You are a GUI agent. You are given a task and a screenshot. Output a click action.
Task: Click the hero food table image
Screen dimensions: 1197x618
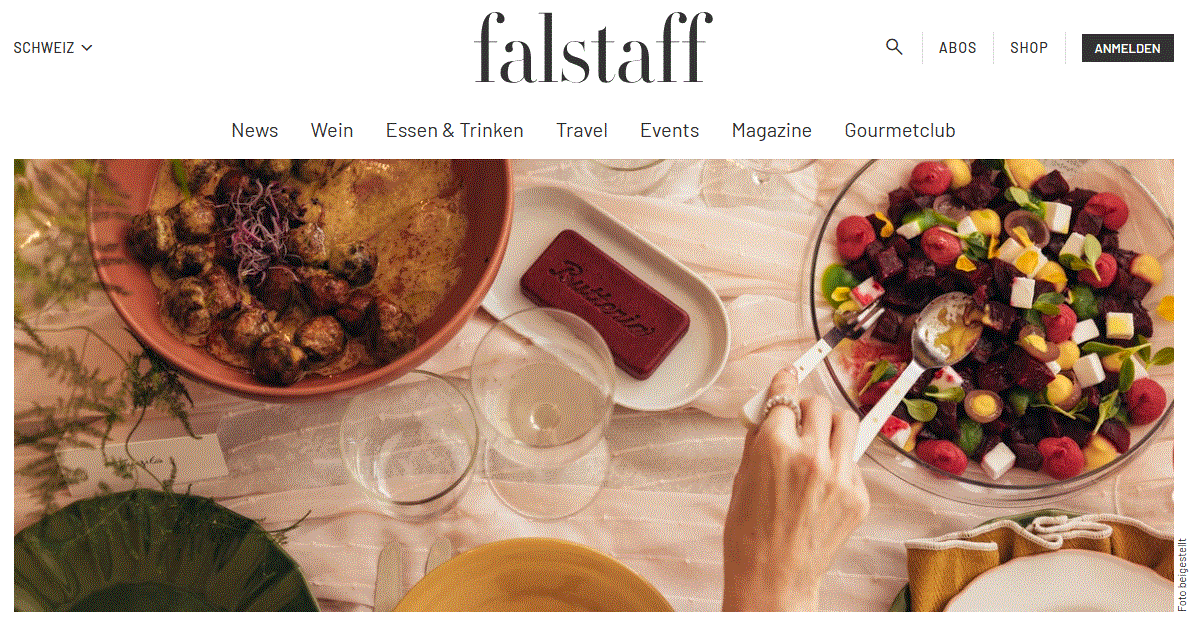(594, 385)
